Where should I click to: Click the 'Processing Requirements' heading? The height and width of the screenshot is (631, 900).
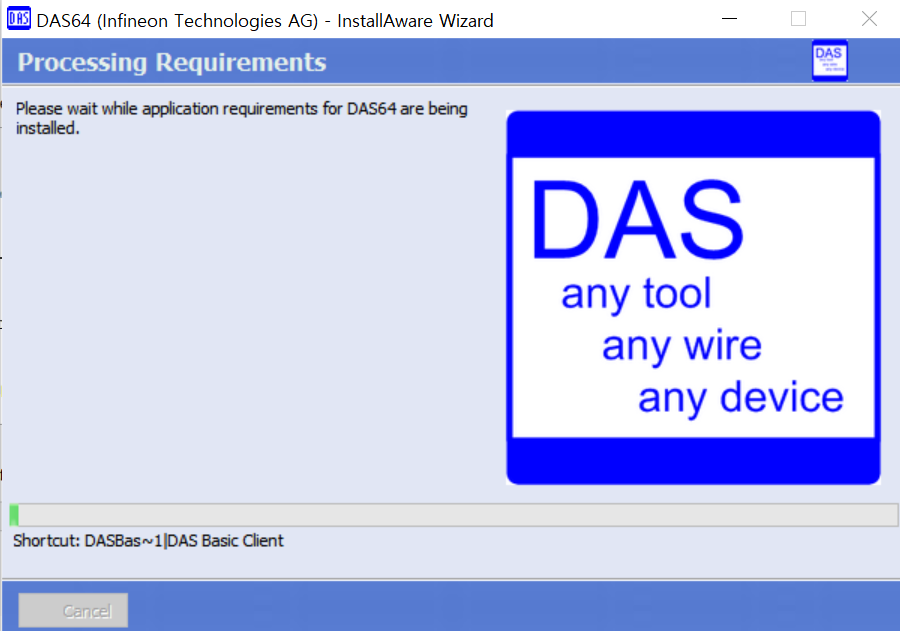click(172, 62)
